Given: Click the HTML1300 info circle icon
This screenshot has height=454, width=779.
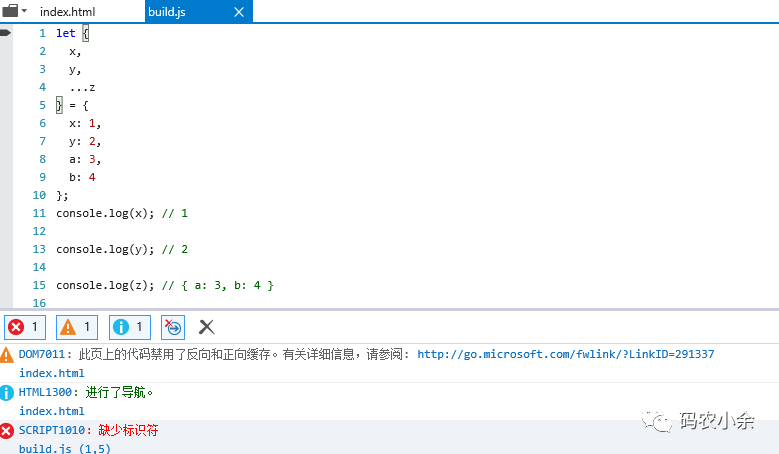Looking at the screenshot, I should point(8,392).
